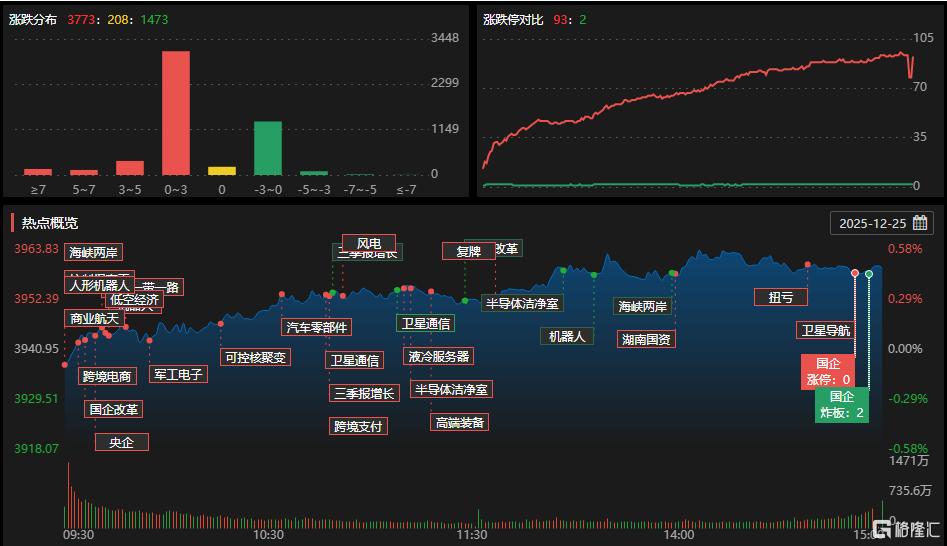Select the 汽车零部件 marker label

tap(317, 327)
